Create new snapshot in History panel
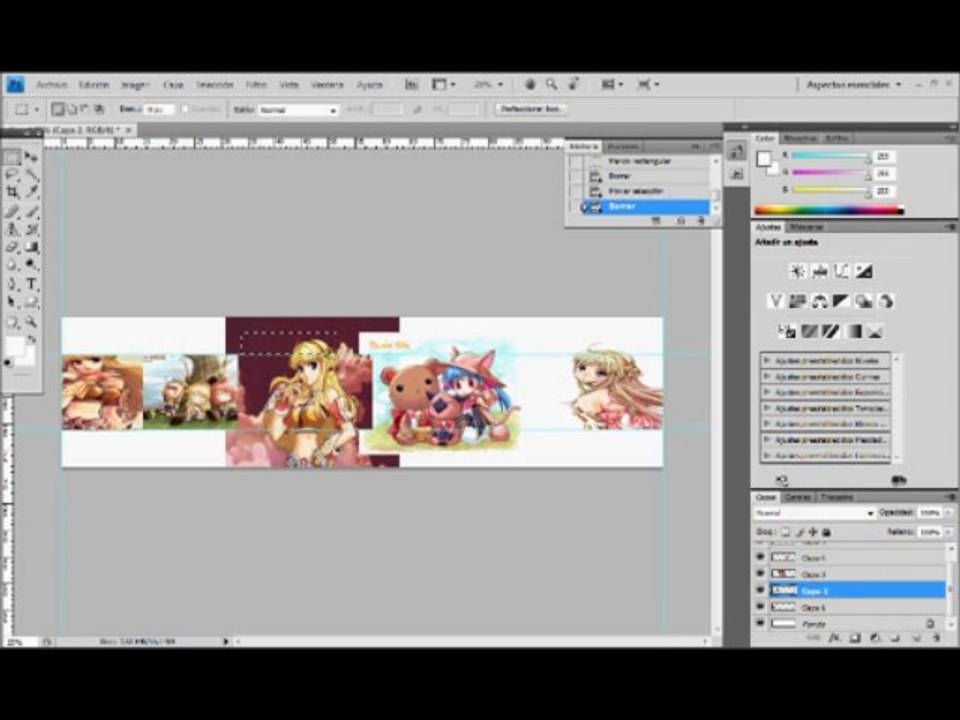Image resolution: width=960 pixels, height=720 pixels. coord(680,220)
